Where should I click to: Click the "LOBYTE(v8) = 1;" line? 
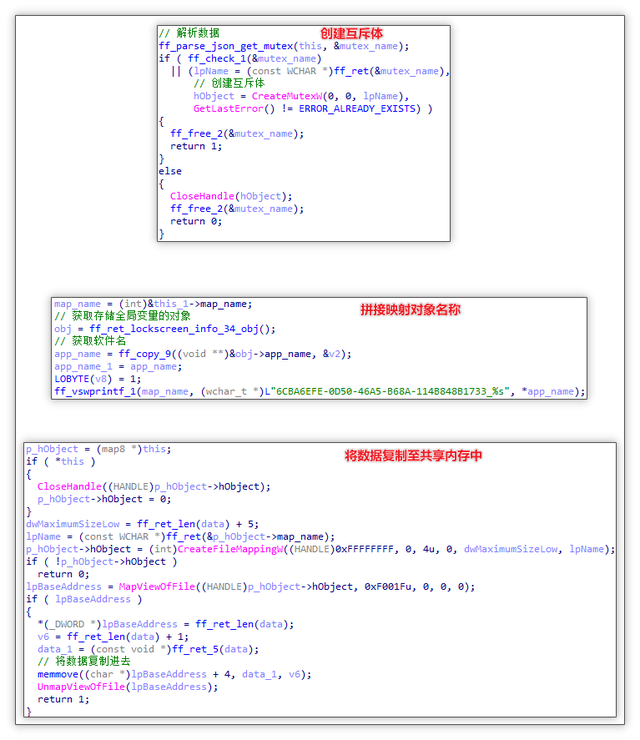(97, 379)
